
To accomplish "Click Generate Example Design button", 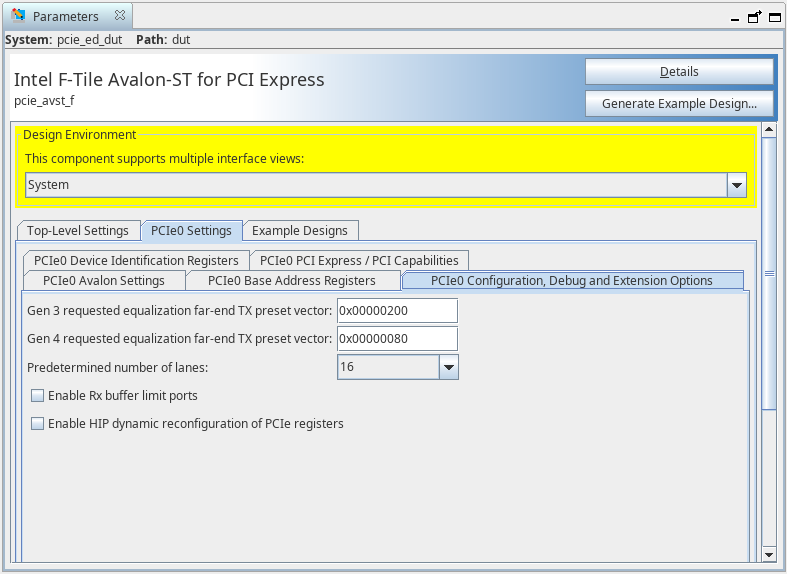I will [679, 103].
